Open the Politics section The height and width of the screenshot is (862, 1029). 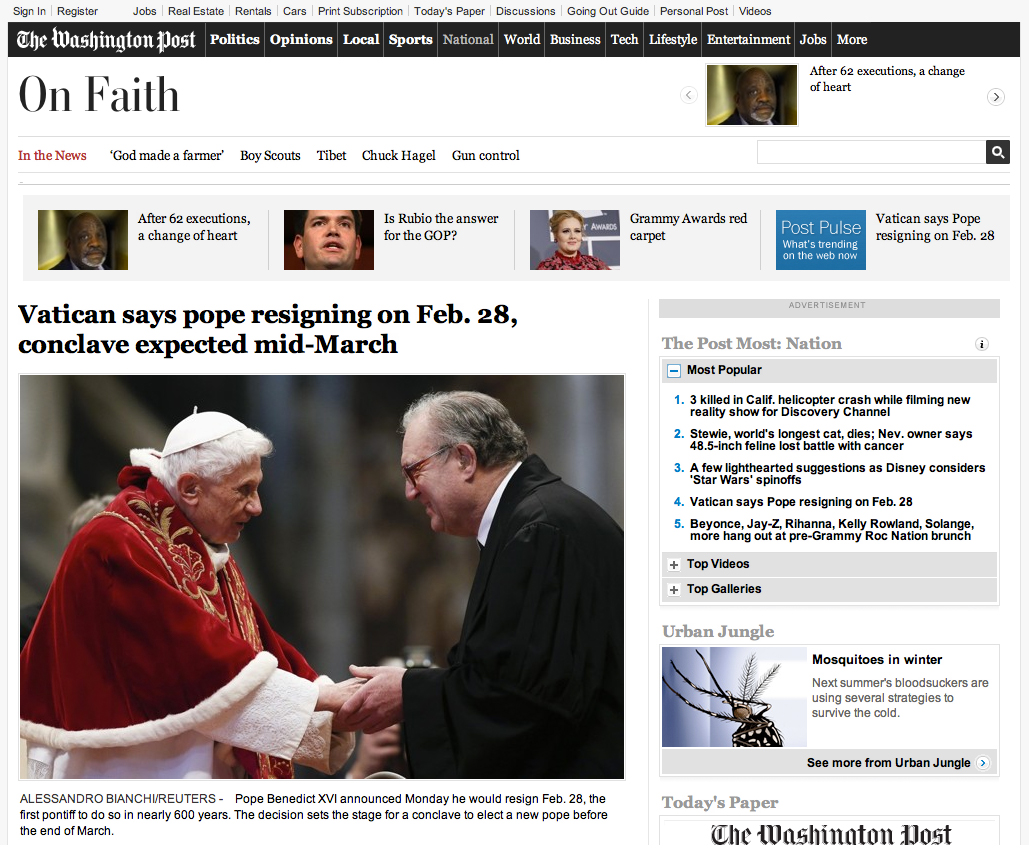[x=234, y=39]
